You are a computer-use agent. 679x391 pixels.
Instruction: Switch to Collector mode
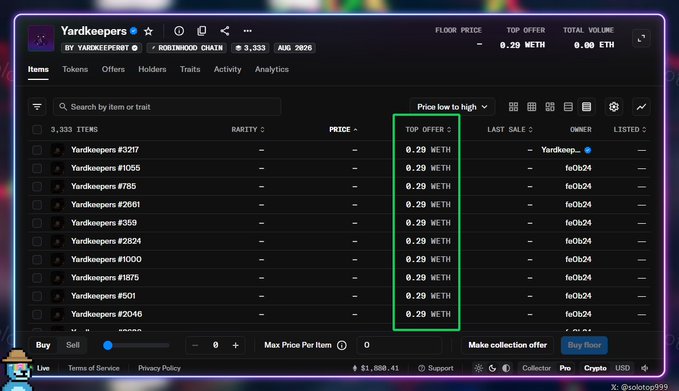pyautogui.click(x=537, y=368)
